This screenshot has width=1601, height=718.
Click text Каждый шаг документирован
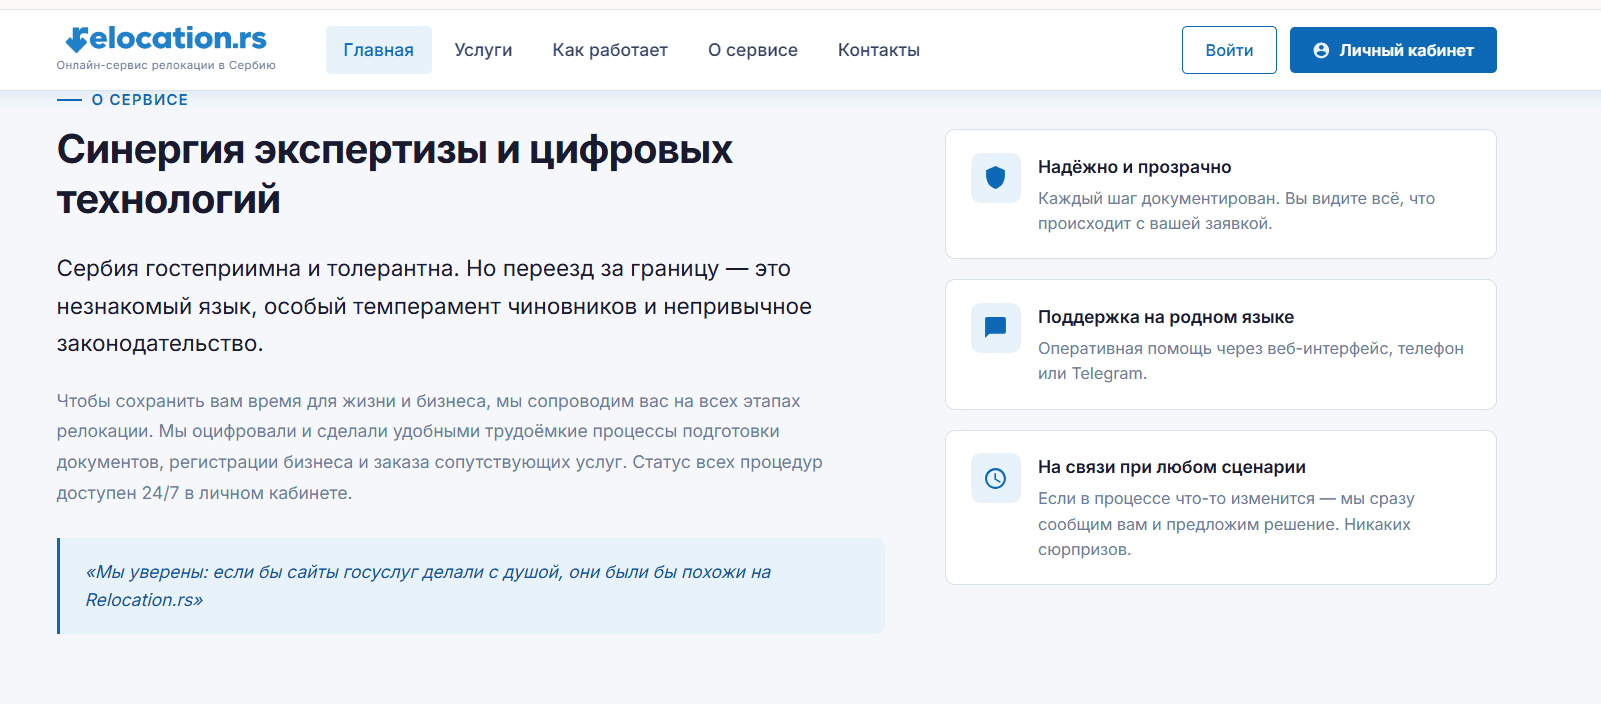1236,211
